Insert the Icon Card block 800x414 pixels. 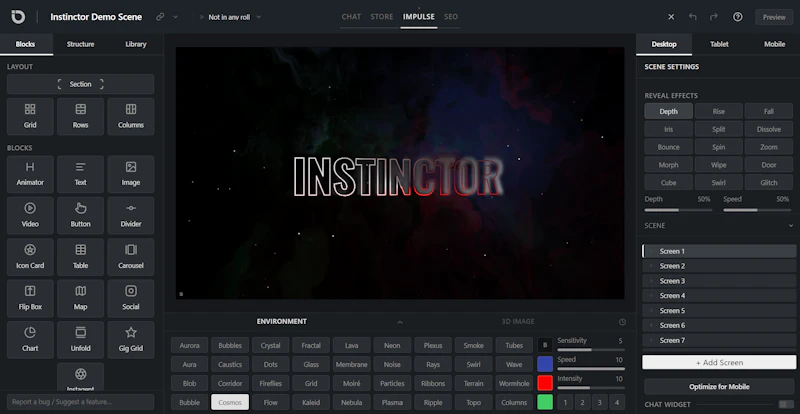click(x=30, y=257)
